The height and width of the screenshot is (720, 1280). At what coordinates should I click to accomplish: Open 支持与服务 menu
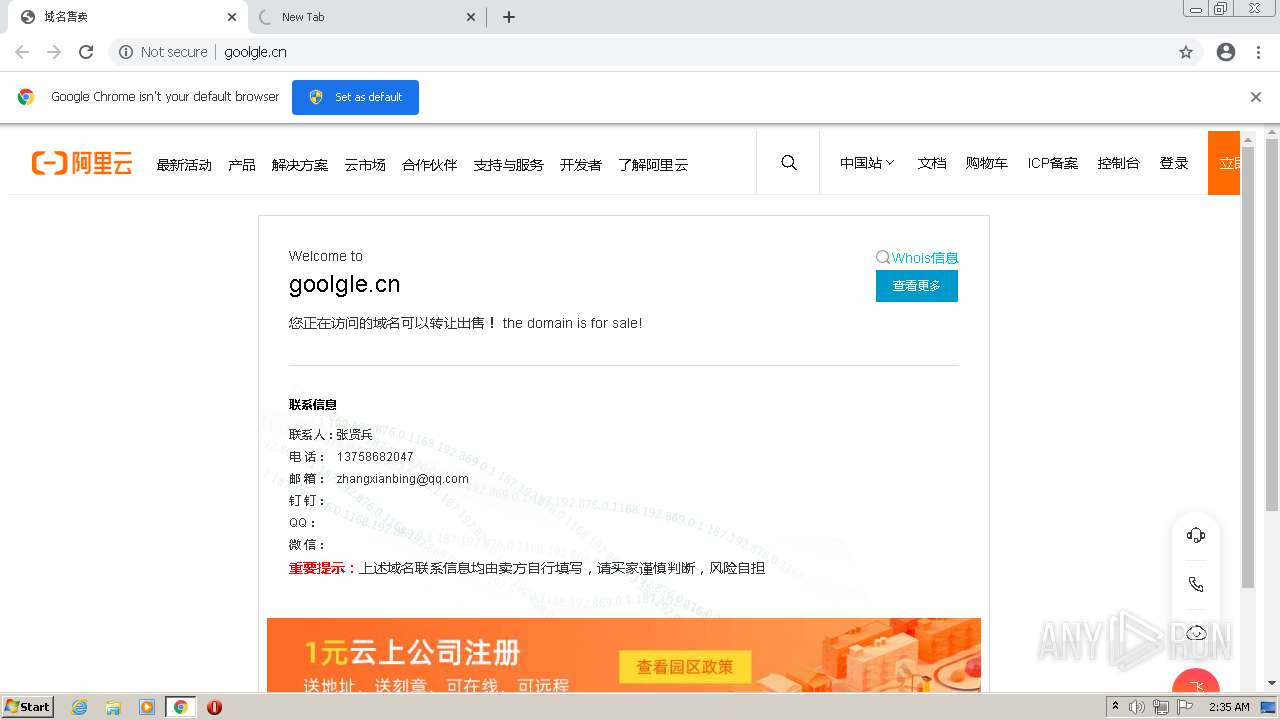click(x=509, y=165)
